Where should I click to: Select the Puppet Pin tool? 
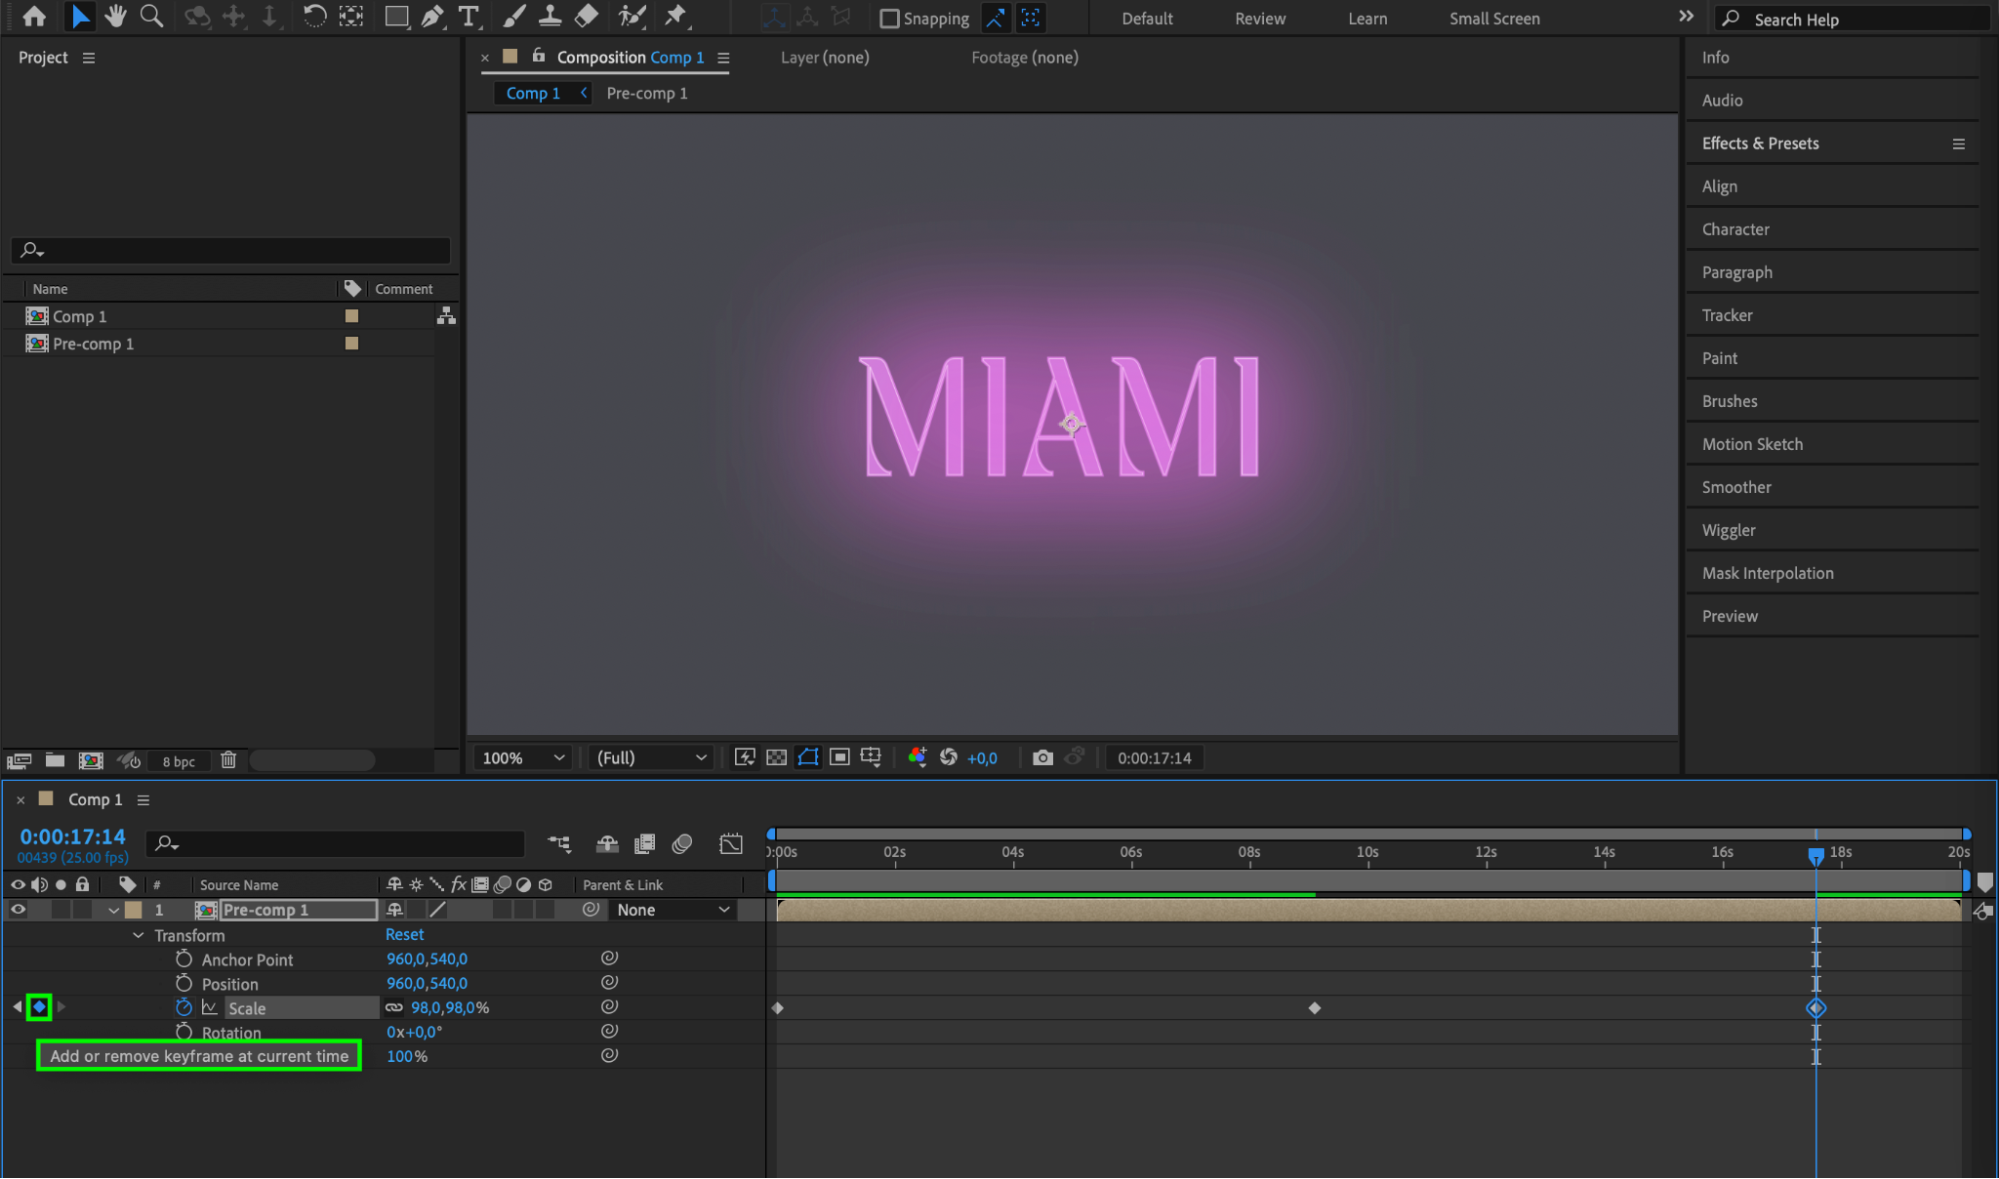(x=677, y=16)
